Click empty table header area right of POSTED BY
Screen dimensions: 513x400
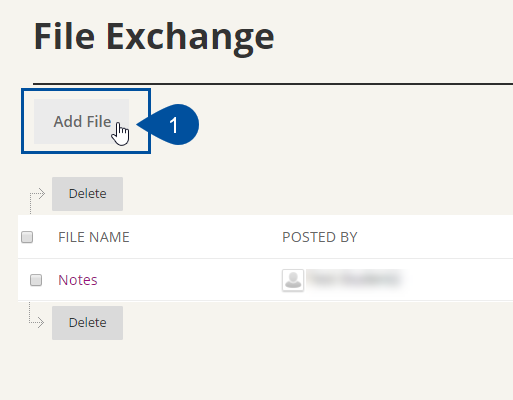coord(433,237)
